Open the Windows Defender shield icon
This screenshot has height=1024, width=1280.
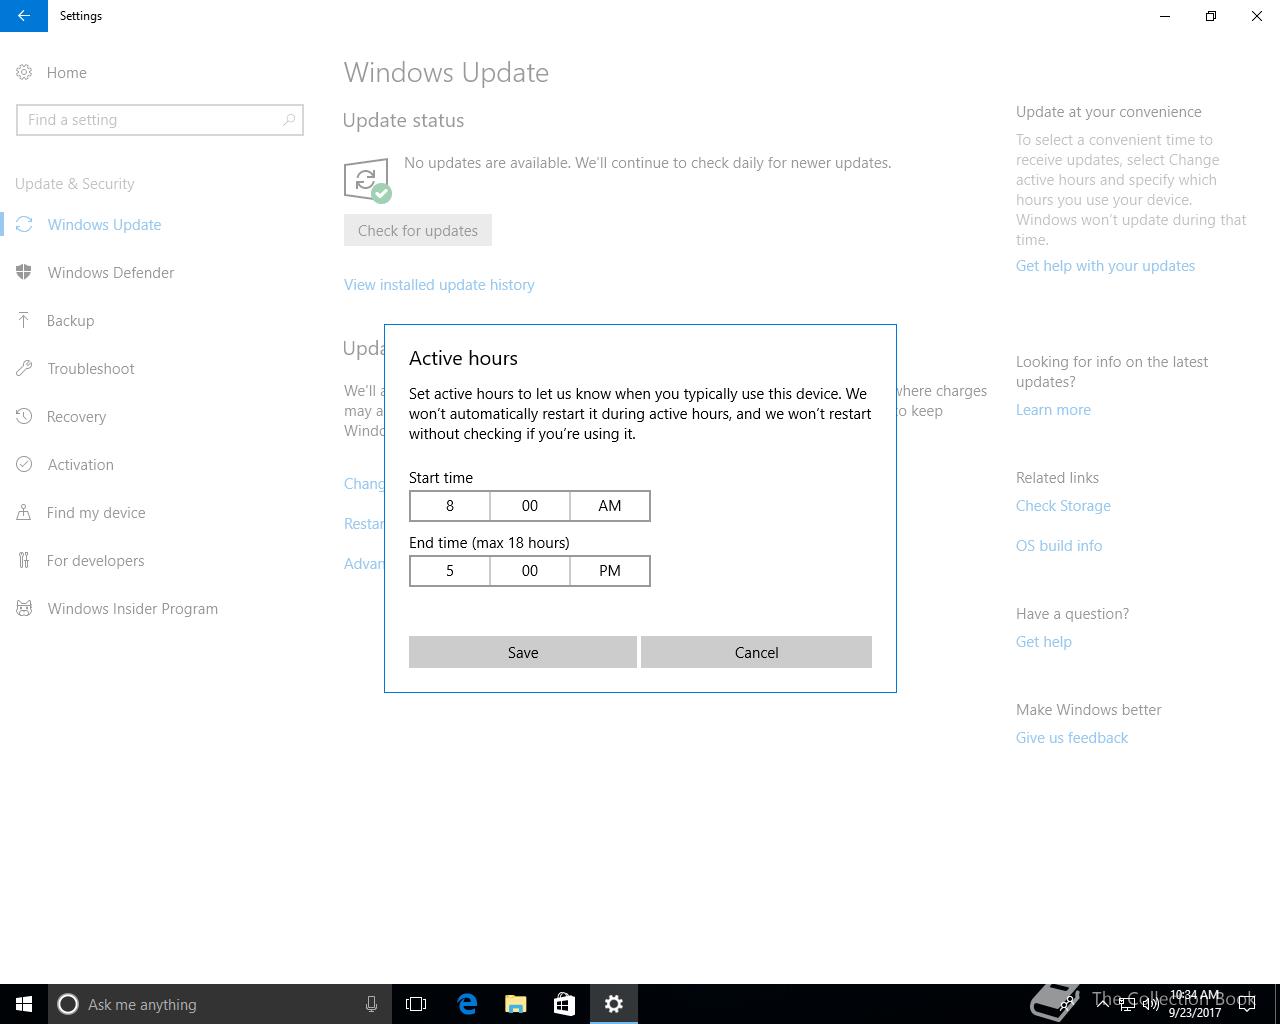pyautogui.click(x=24, y=272)
